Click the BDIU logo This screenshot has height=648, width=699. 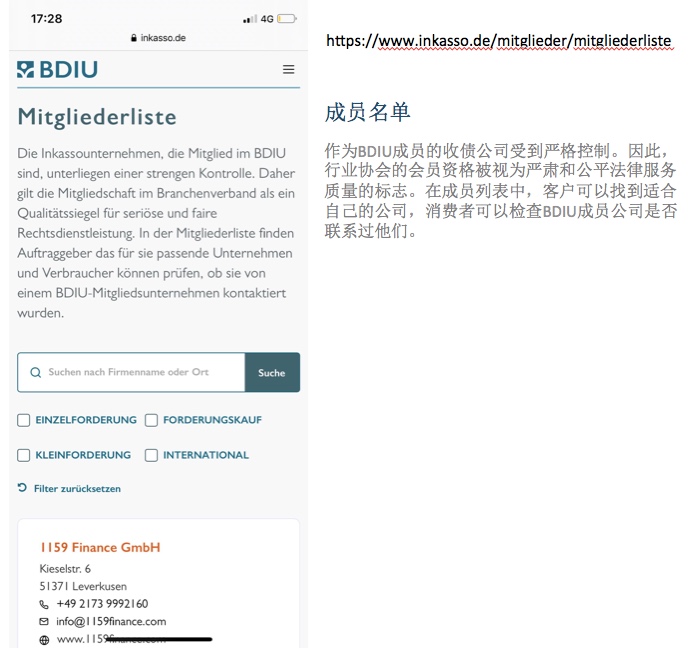point(58,70)
